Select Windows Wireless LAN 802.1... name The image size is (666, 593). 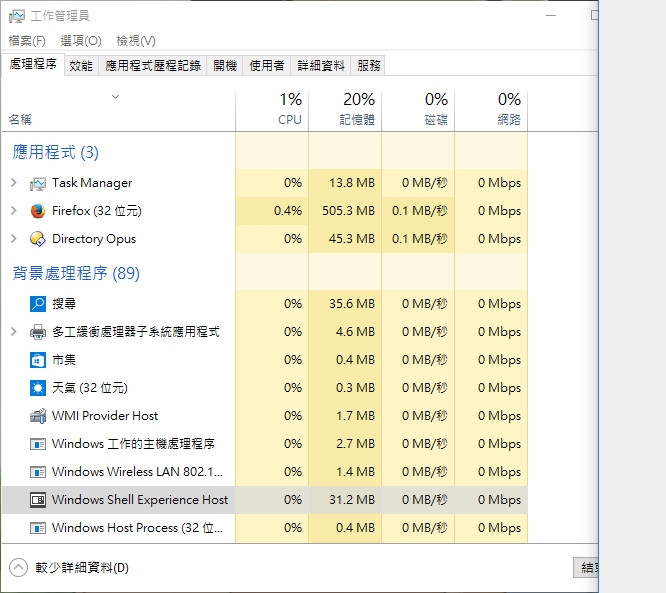pos(137,472)
